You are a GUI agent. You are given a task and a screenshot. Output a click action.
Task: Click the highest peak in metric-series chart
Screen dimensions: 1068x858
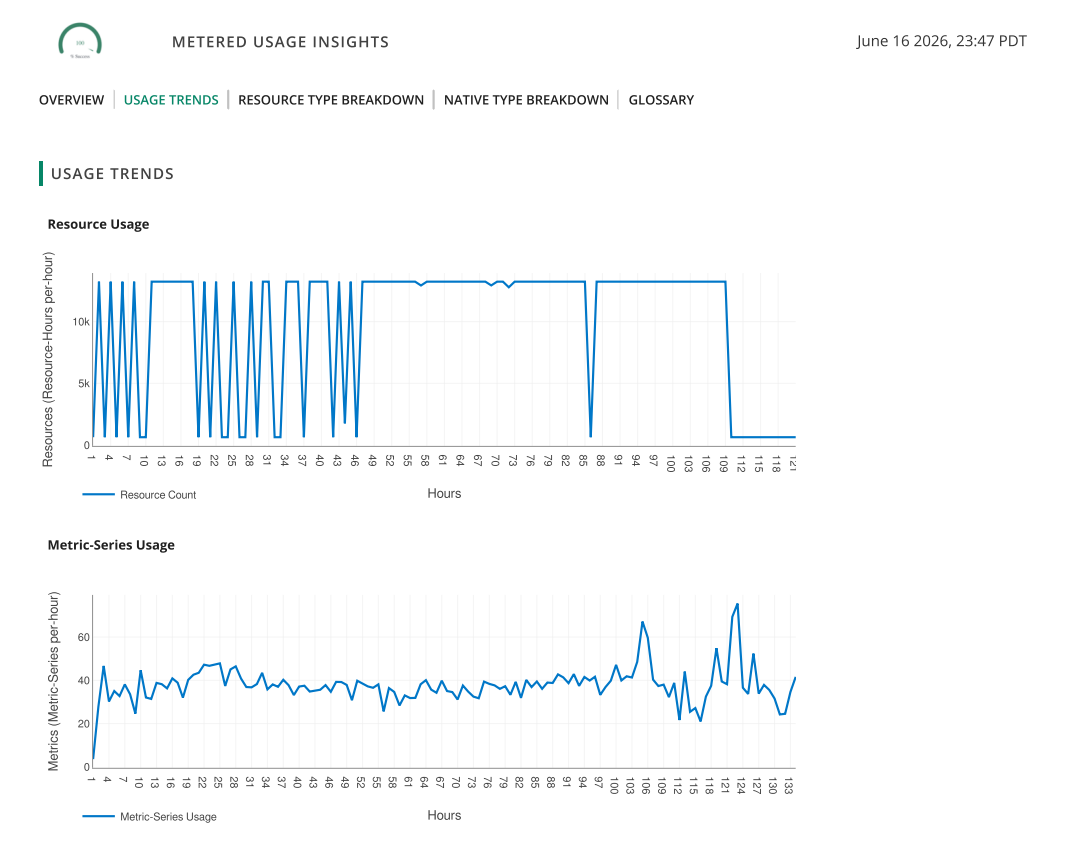tap(737, 604)
